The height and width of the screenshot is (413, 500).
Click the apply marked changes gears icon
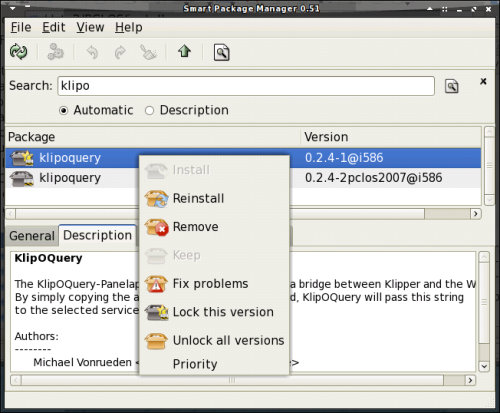(55, 52)
